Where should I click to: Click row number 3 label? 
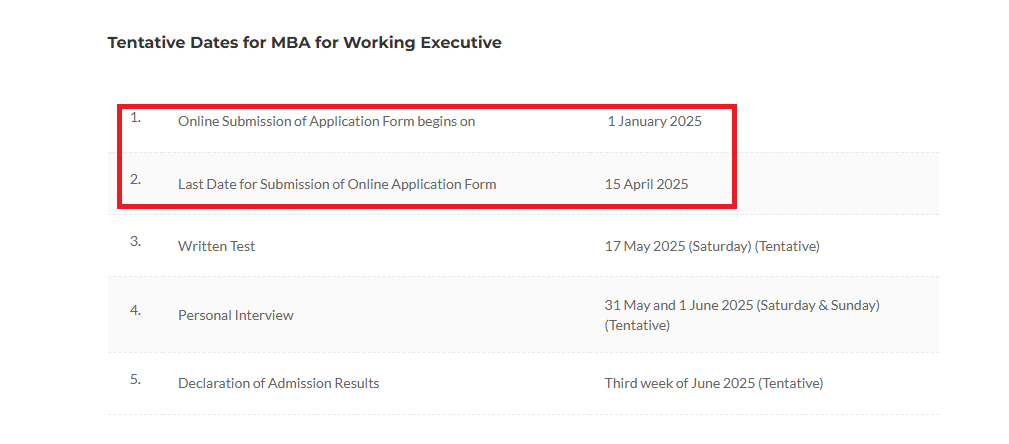135,242
